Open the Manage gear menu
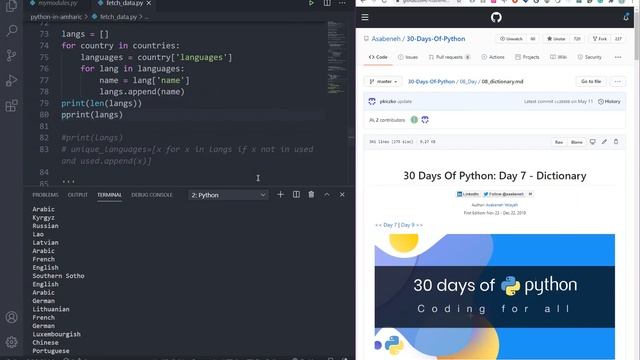640x360 pixels. coord(11,342)
